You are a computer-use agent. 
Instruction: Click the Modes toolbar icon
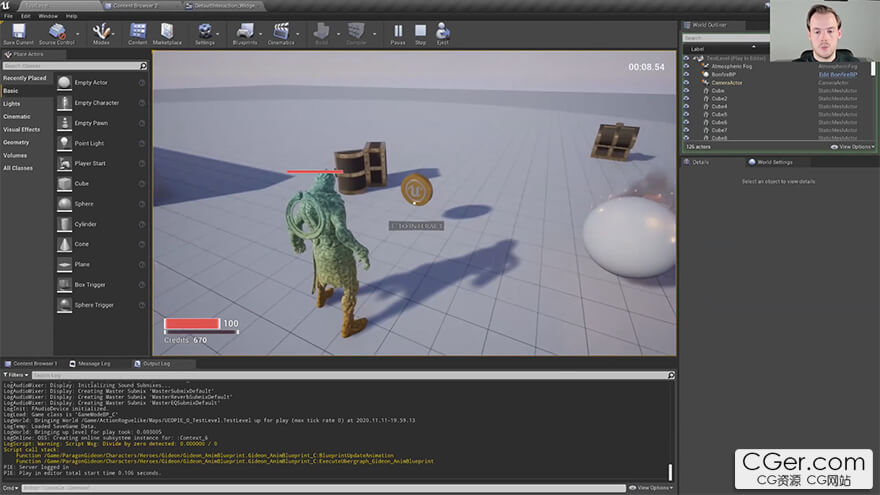tap(101, 31)
